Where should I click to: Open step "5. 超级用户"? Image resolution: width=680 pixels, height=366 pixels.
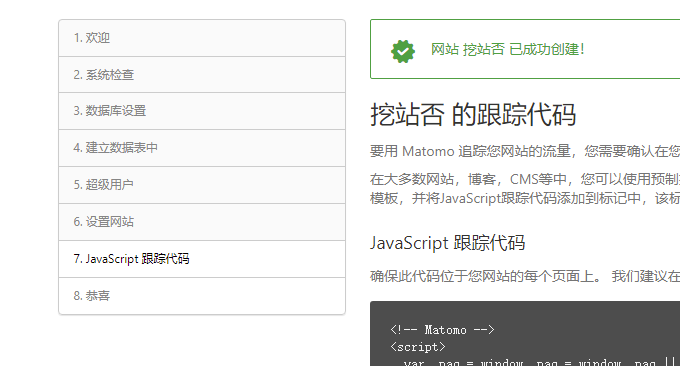202,185
